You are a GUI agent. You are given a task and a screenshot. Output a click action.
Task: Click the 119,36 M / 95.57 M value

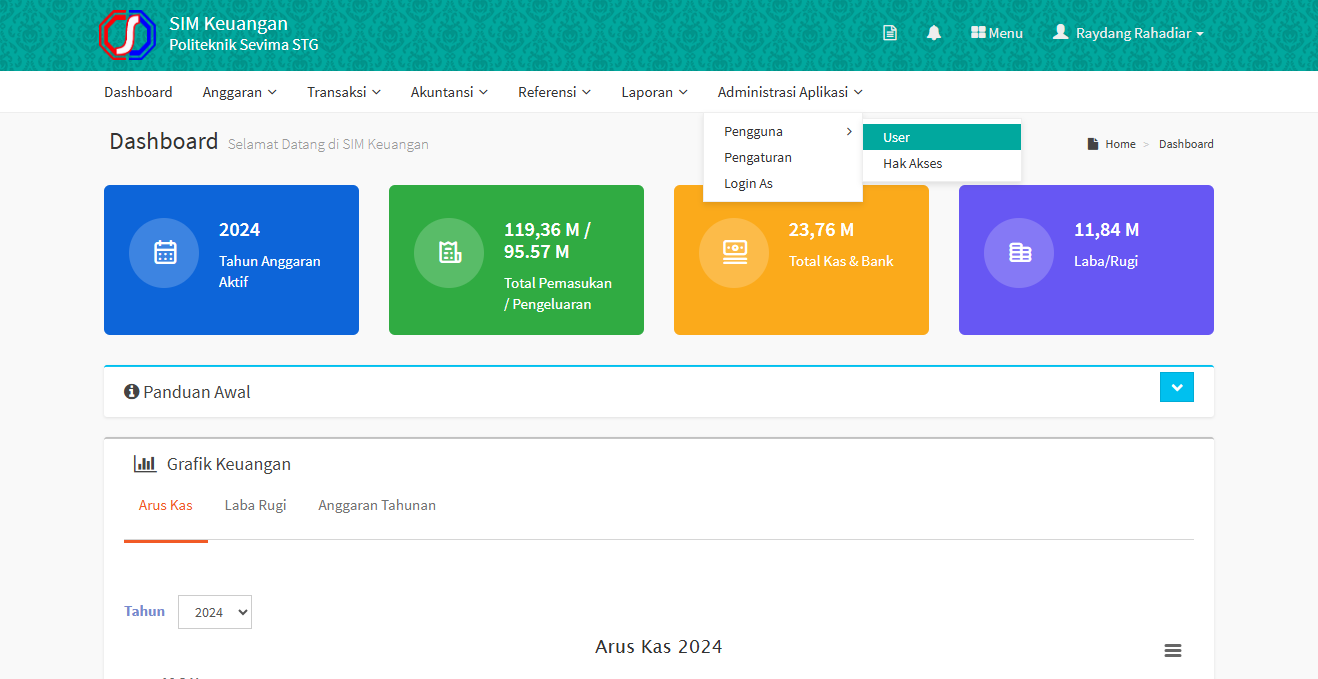[x=547, y=241]
